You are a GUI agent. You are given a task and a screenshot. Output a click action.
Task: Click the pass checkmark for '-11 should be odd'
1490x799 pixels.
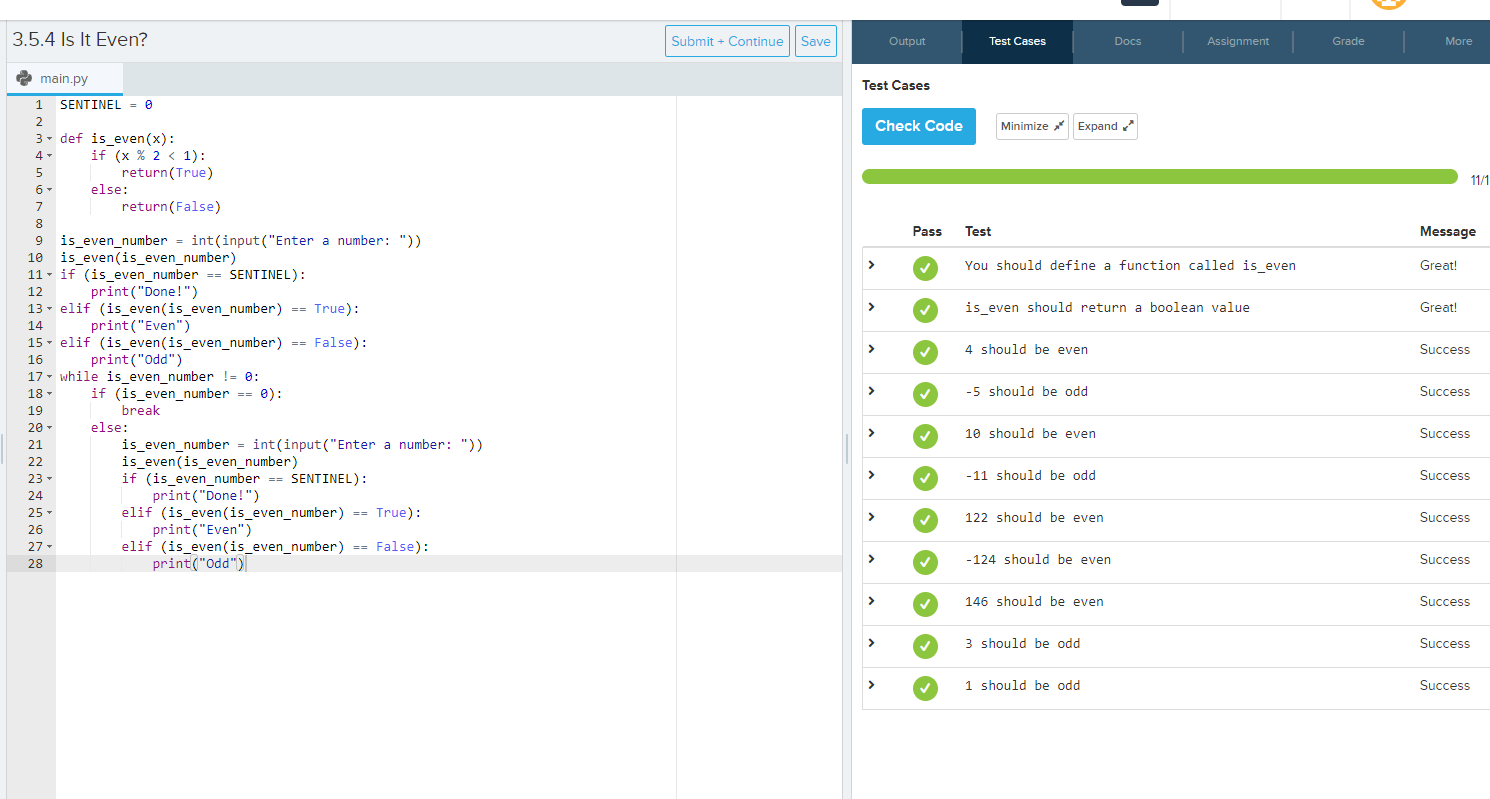click(926, 478)
